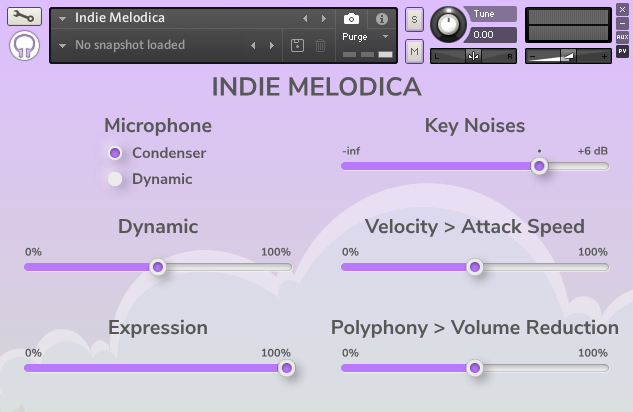The image size is (633, 412).
Task: Click the Expression slider handle
Action: pyautogui.click(x=287, y=367)
